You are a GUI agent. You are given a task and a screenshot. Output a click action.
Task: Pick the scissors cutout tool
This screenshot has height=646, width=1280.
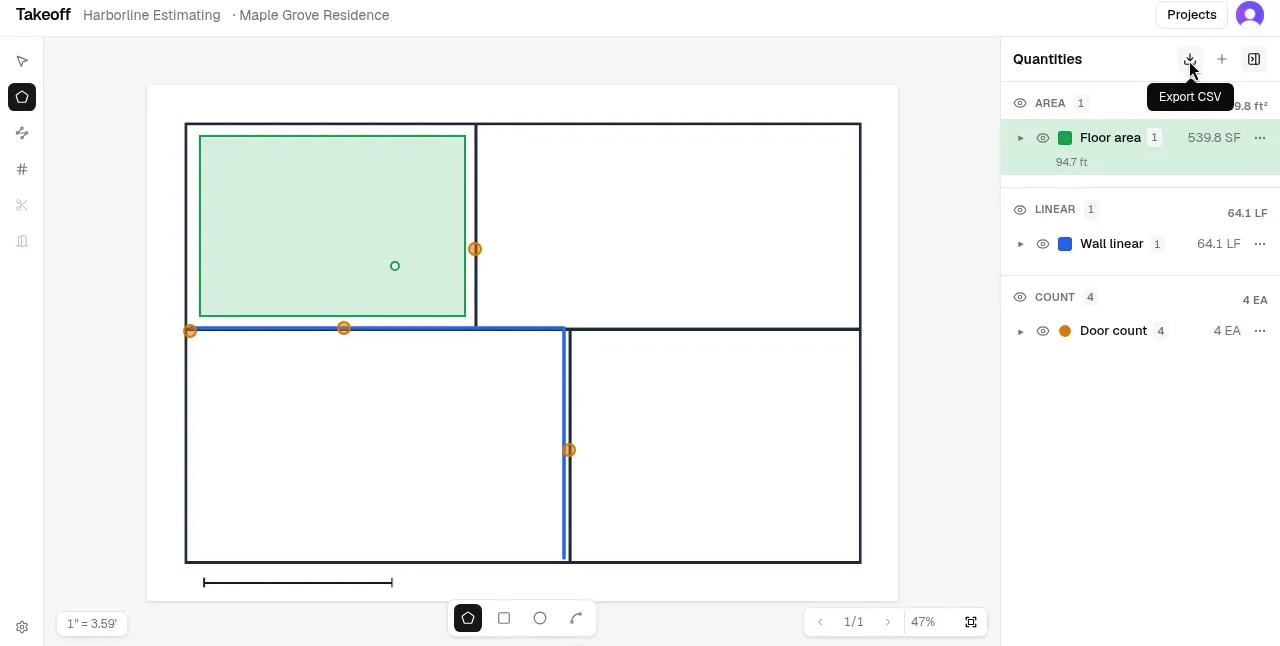[x=22, y=205]
